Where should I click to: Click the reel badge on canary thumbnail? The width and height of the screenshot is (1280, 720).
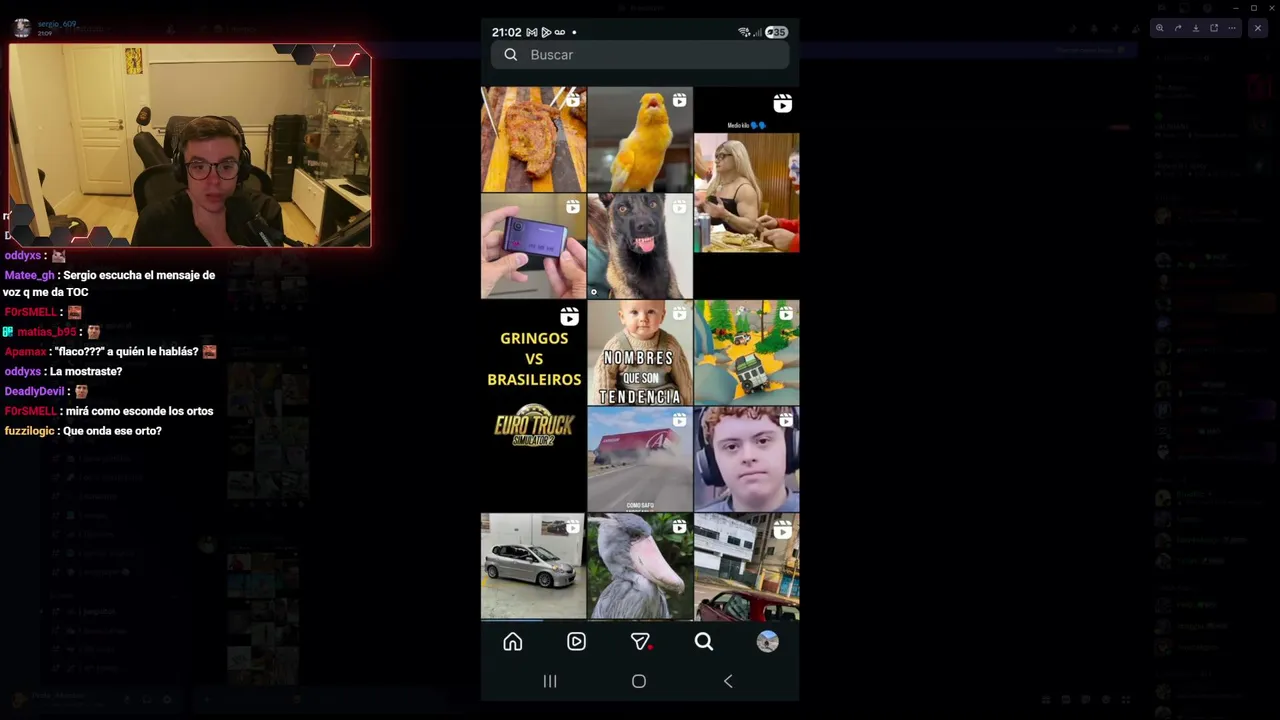point(679,100)
